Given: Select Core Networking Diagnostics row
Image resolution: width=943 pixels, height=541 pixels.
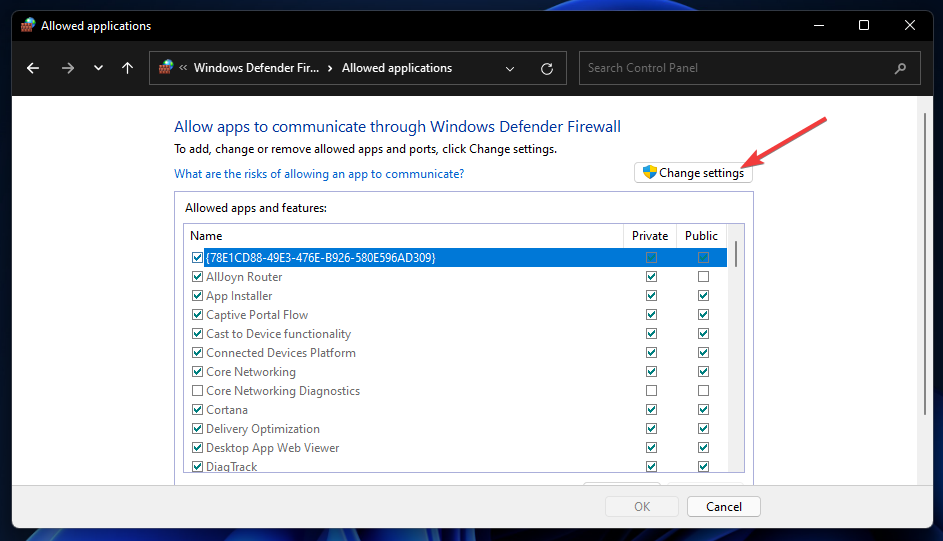Looking at the screenshot, I should tap(455, 391).
